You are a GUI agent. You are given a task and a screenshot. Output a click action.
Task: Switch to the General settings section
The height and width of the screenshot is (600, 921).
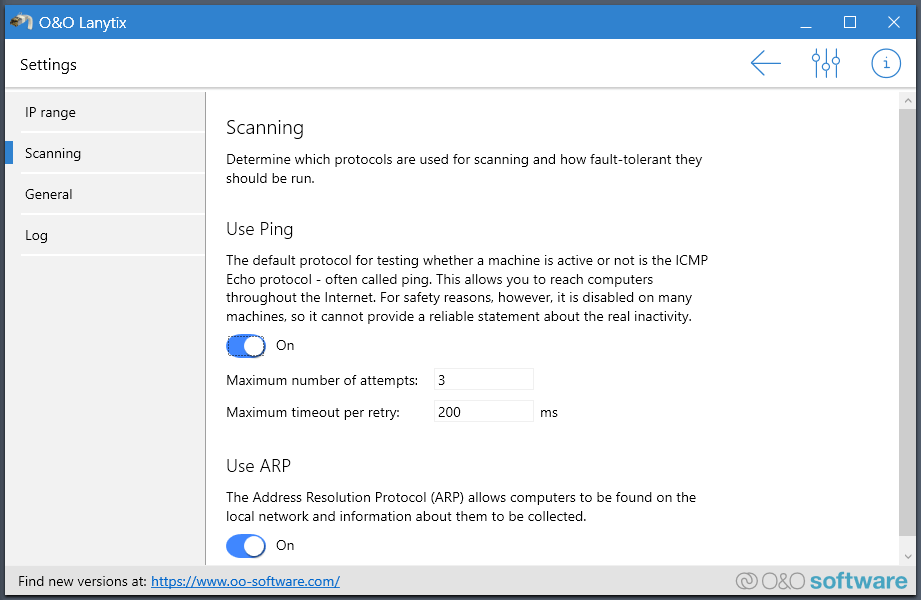pyautogui.click(x=112, y=195)
